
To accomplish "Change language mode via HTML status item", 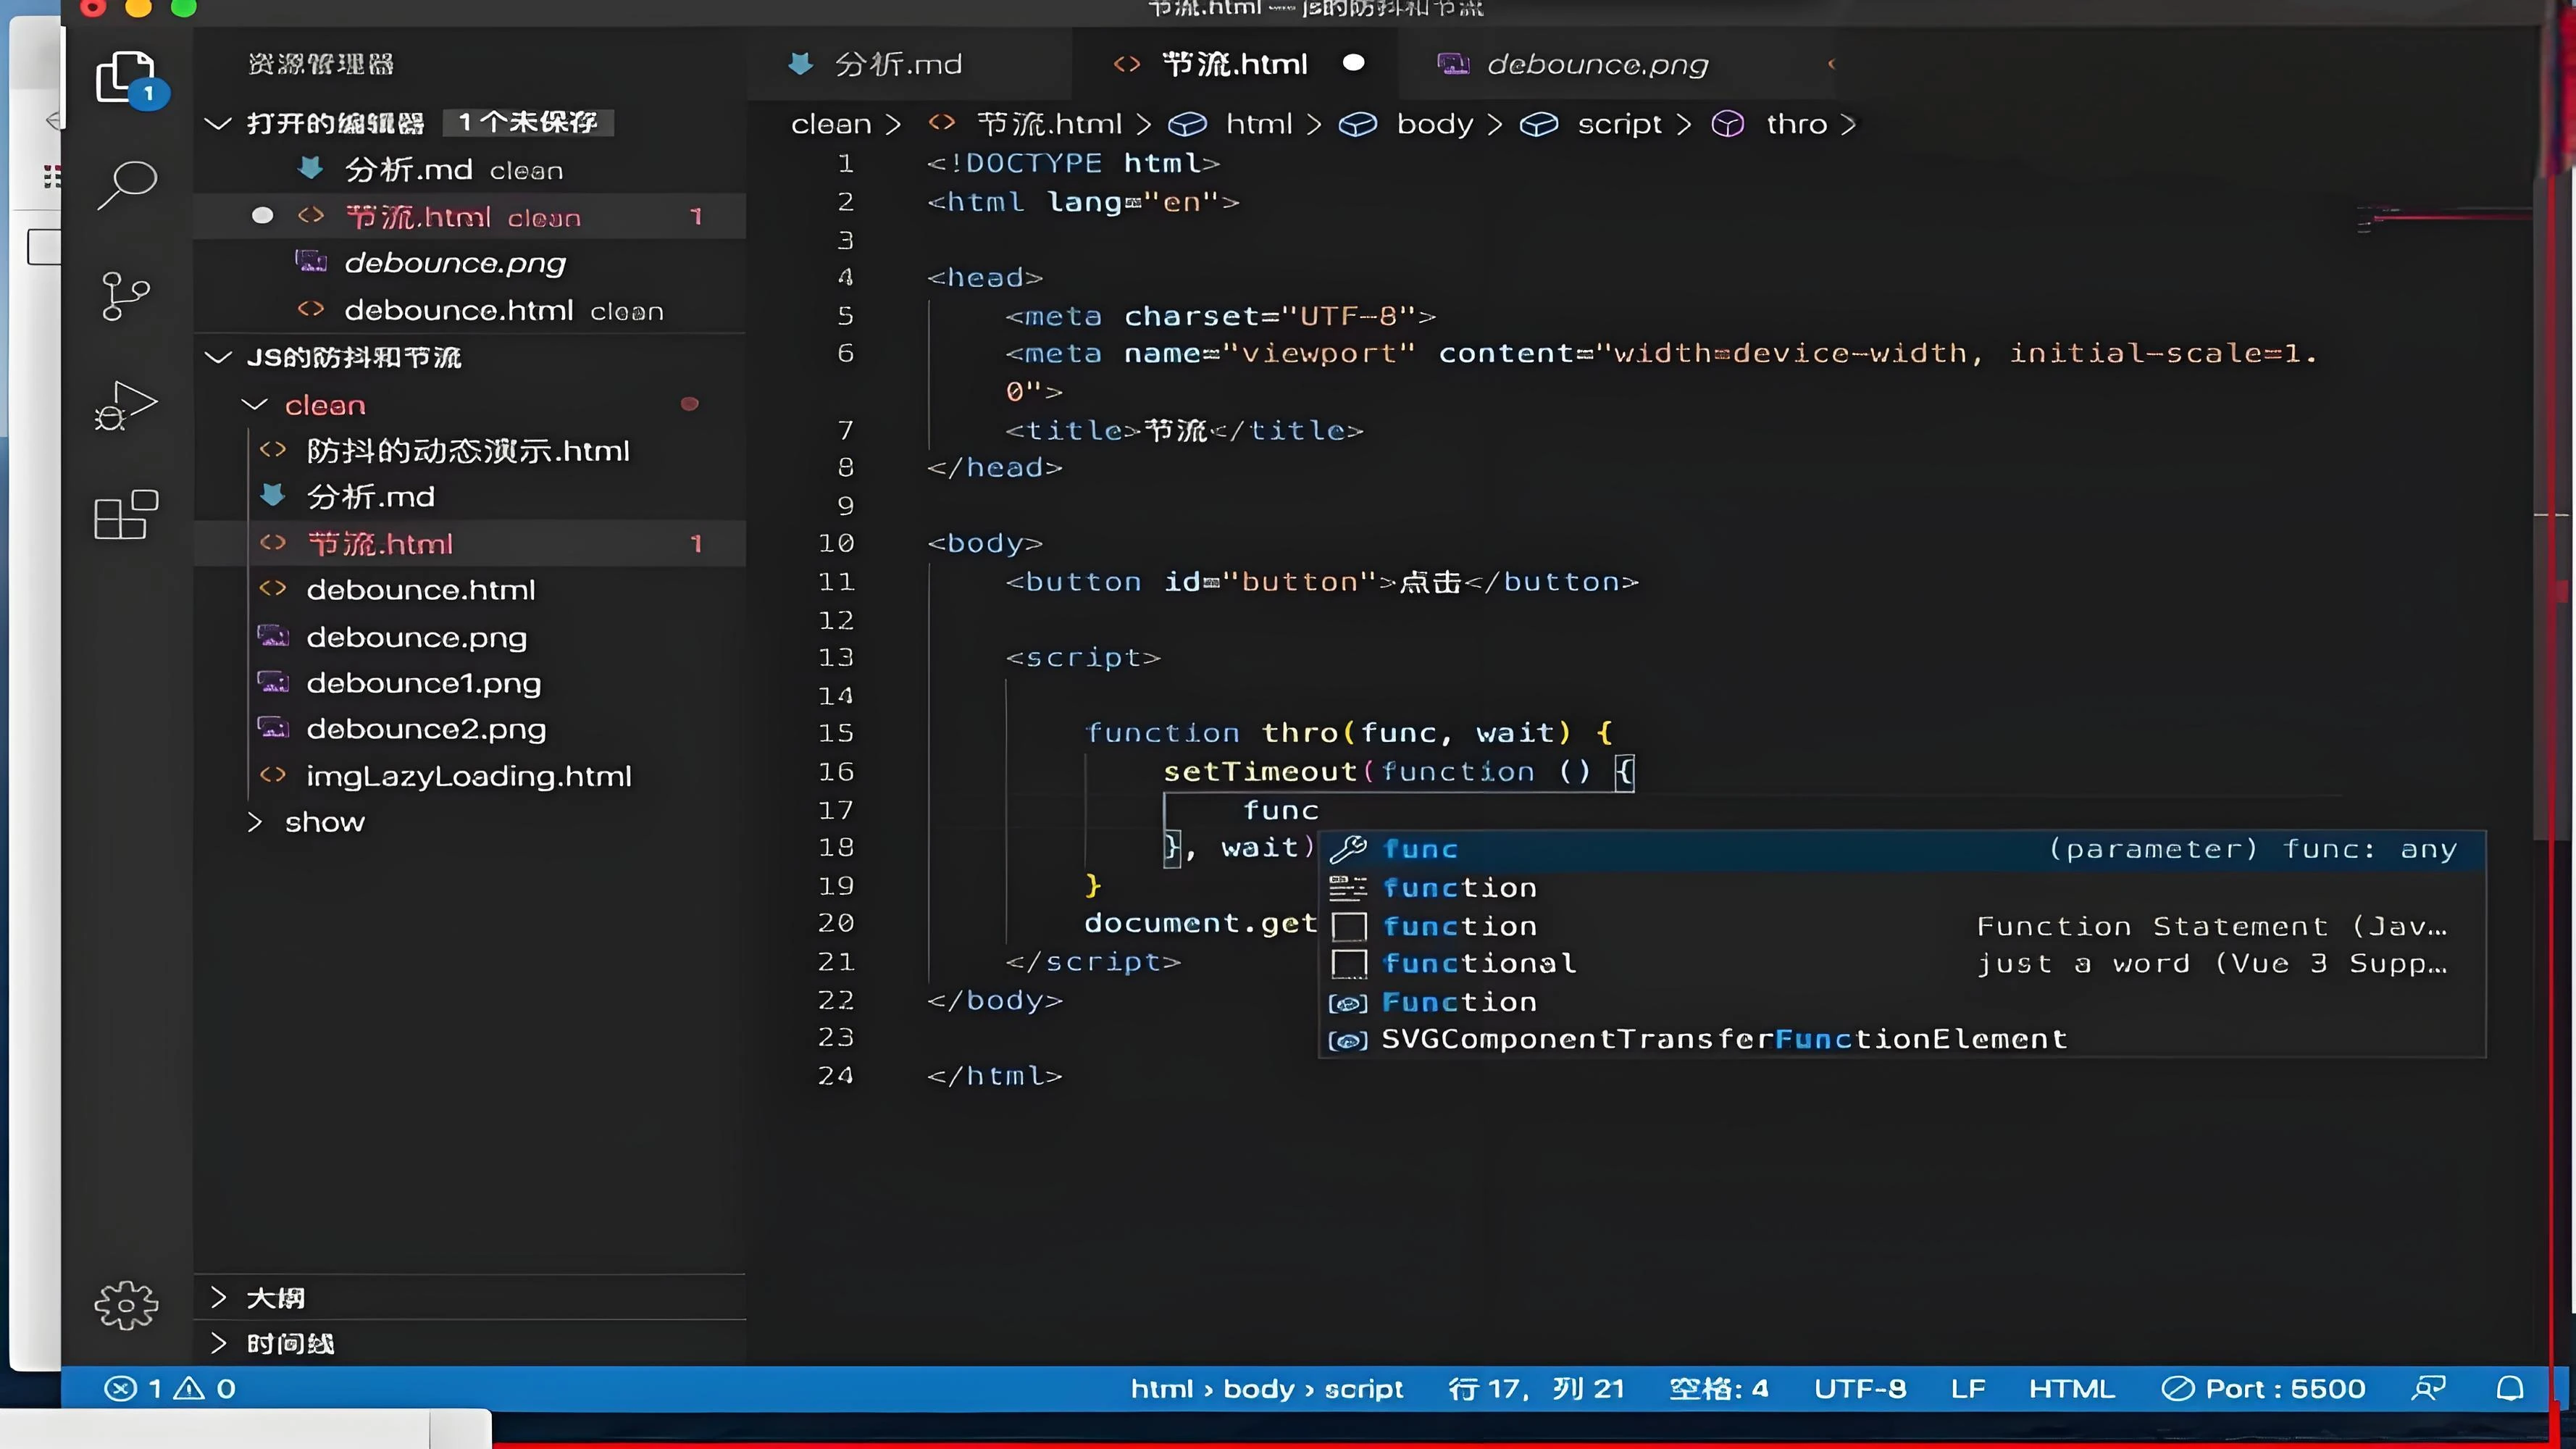I will 2071,1388.
